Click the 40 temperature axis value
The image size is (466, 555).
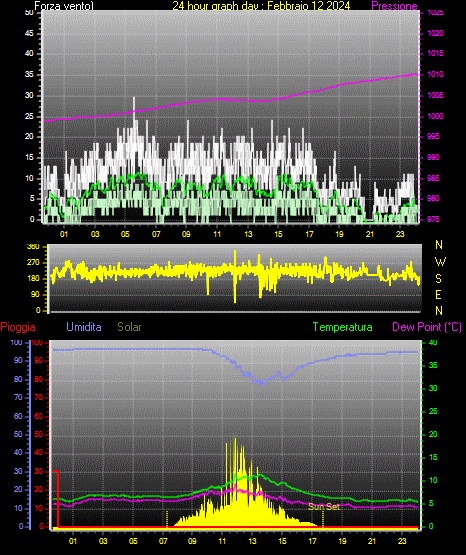(x=433, y=343)
